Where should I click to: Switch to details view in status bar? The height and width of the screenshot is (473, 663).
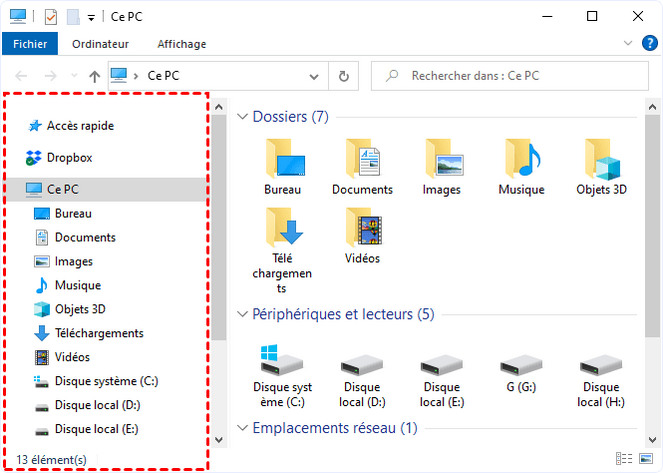coord(625,459)
